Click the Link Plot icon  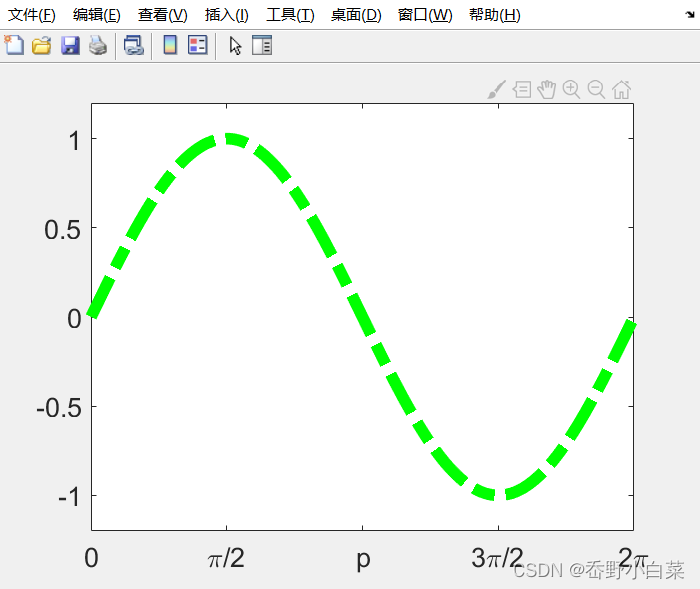pos(133,46)
